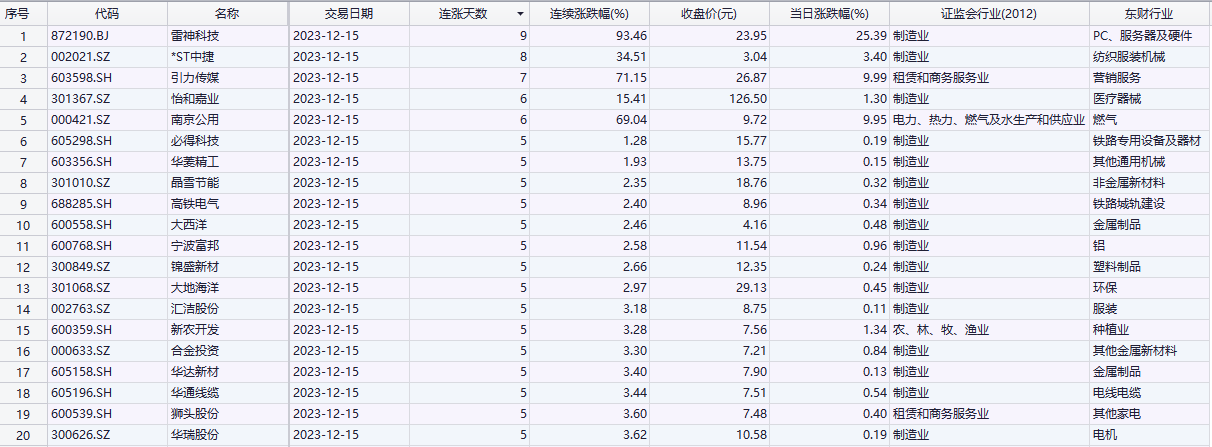Select the 东财行业 column header
Viewport: 1212px width, 447px height.
pos(1148,14)
